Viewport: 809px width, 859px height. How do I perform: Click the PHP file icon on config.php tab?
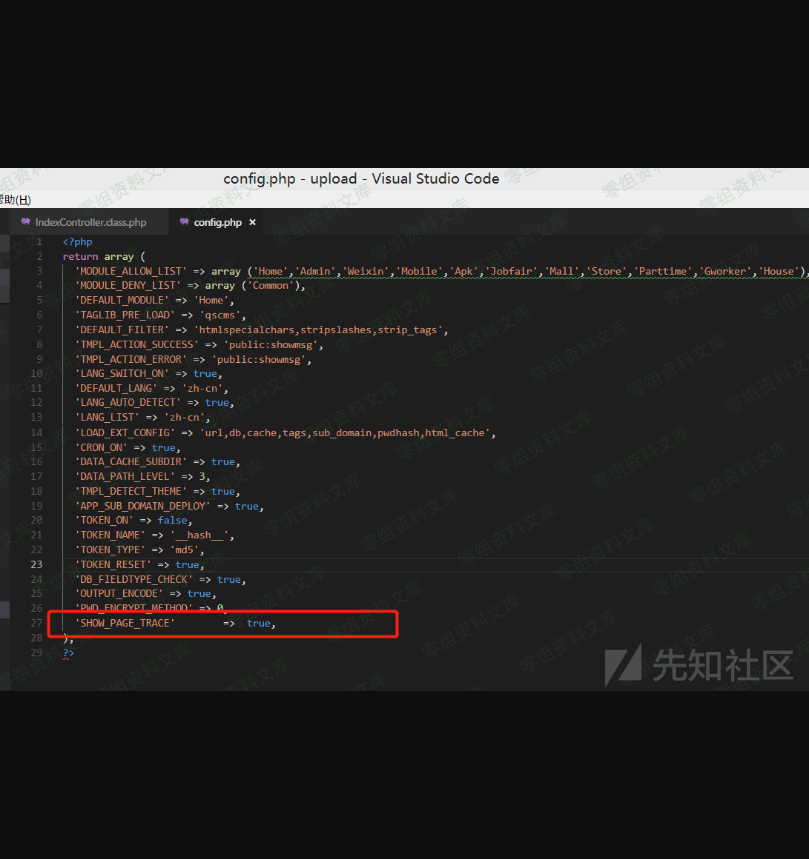pyautogui.click(x=184, y=222)
